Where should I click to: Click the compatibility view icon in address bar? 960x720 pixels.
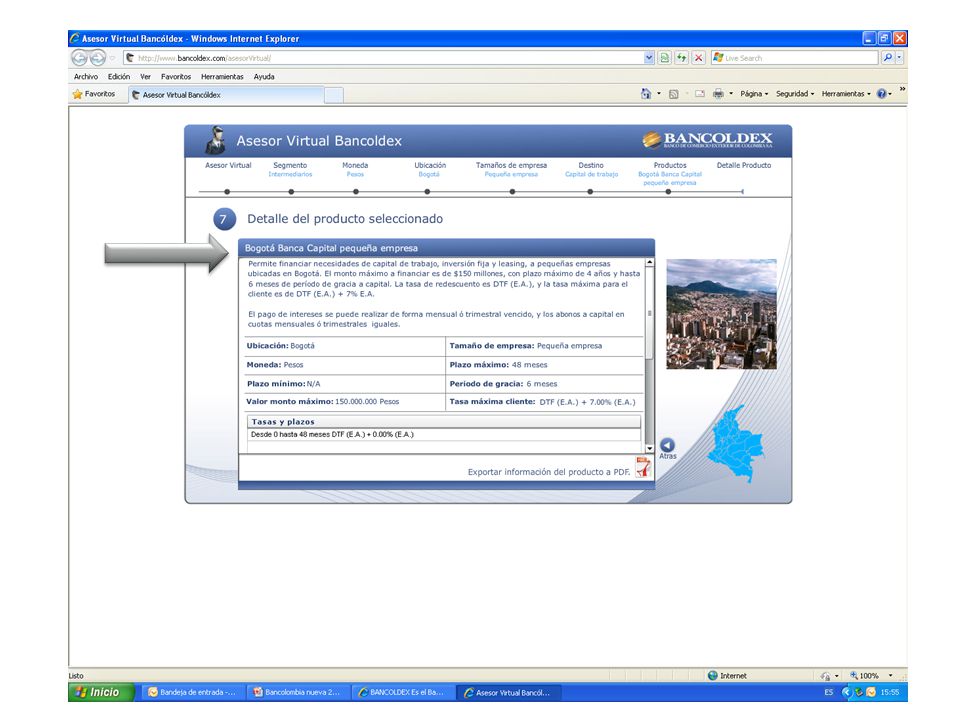pyautogui.click(x=664, y=58)
